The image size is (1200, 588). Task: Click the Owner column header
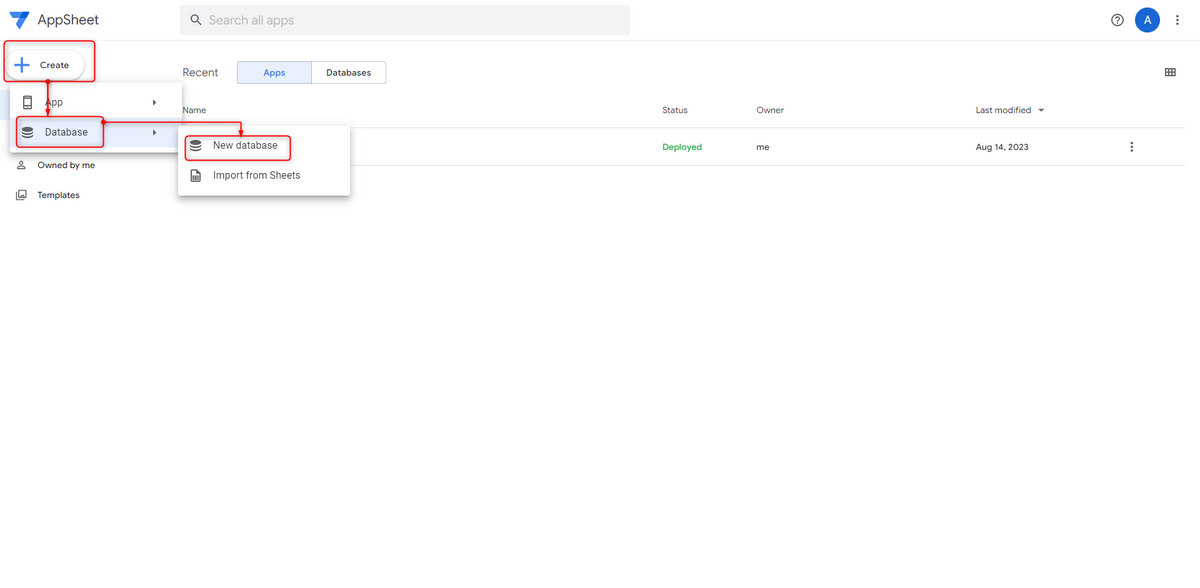point(770,110)
